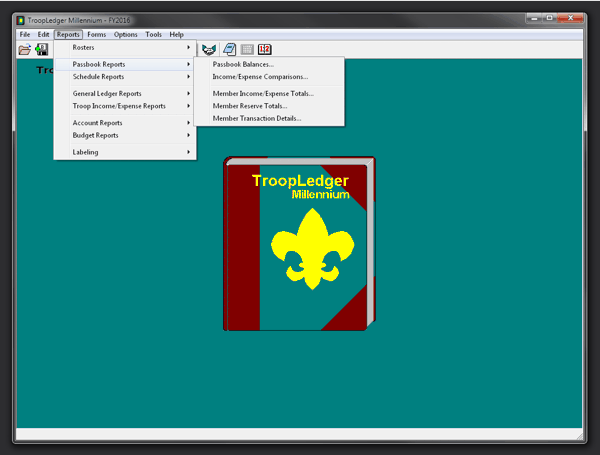This screenshot has height=455, width=600.
Task: Open the Forms menu
Action: pyautogui.click(x=96, y=34)
